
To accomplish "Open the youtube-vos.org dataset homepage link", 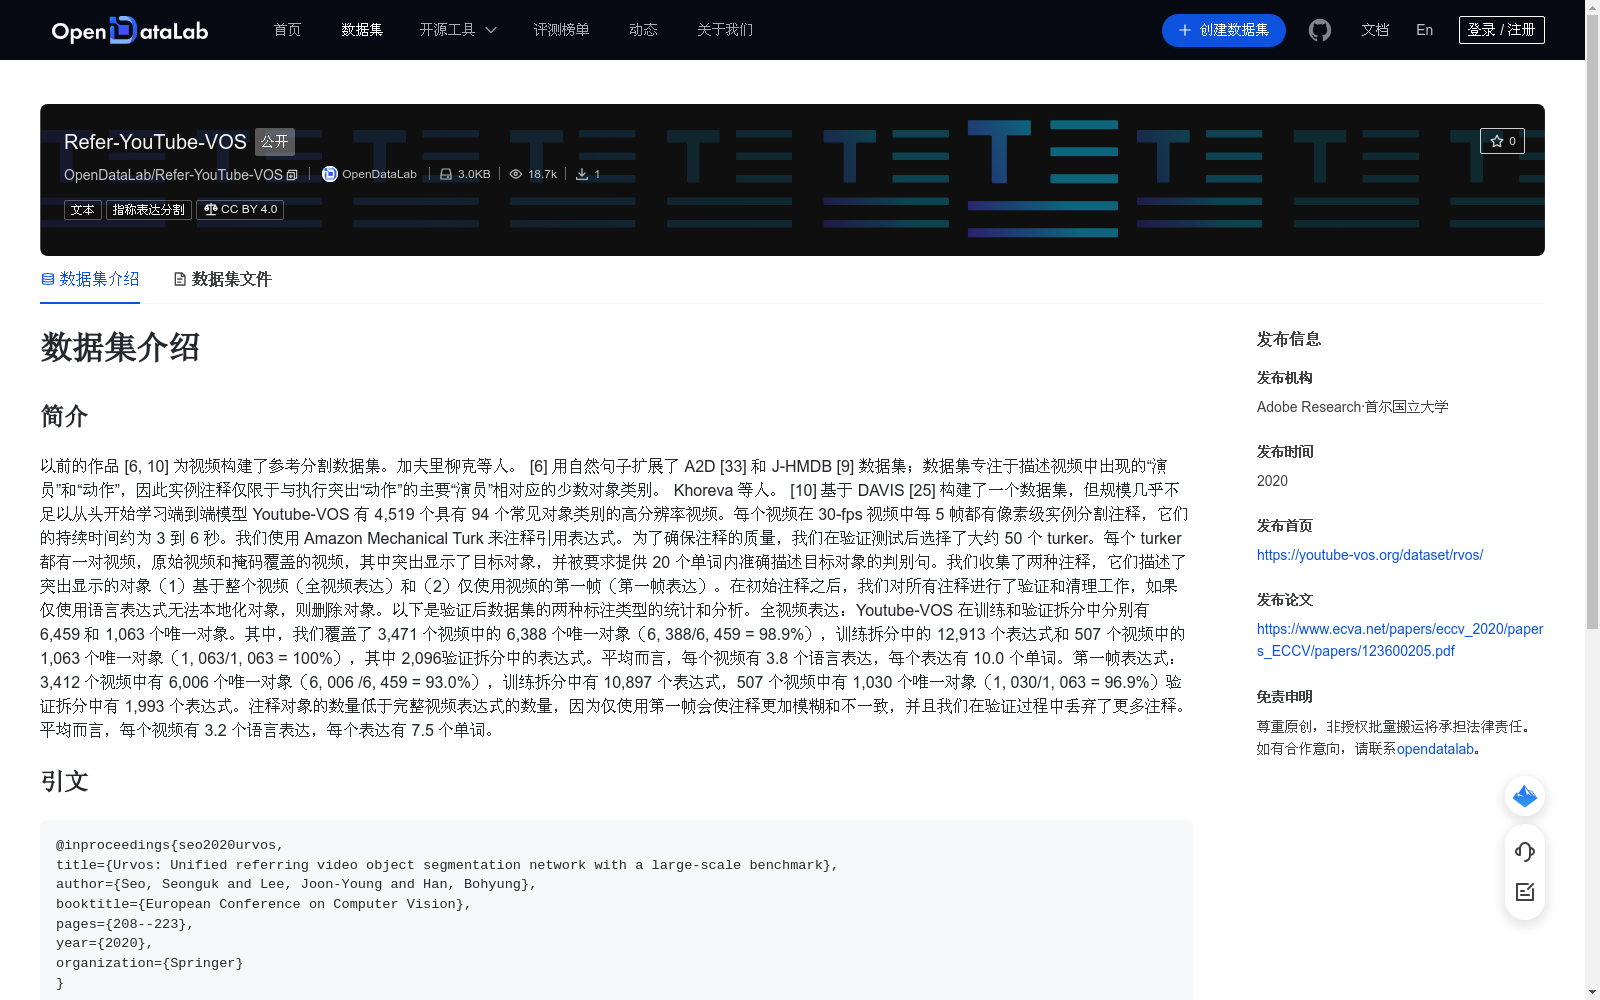I will 1370,555.
